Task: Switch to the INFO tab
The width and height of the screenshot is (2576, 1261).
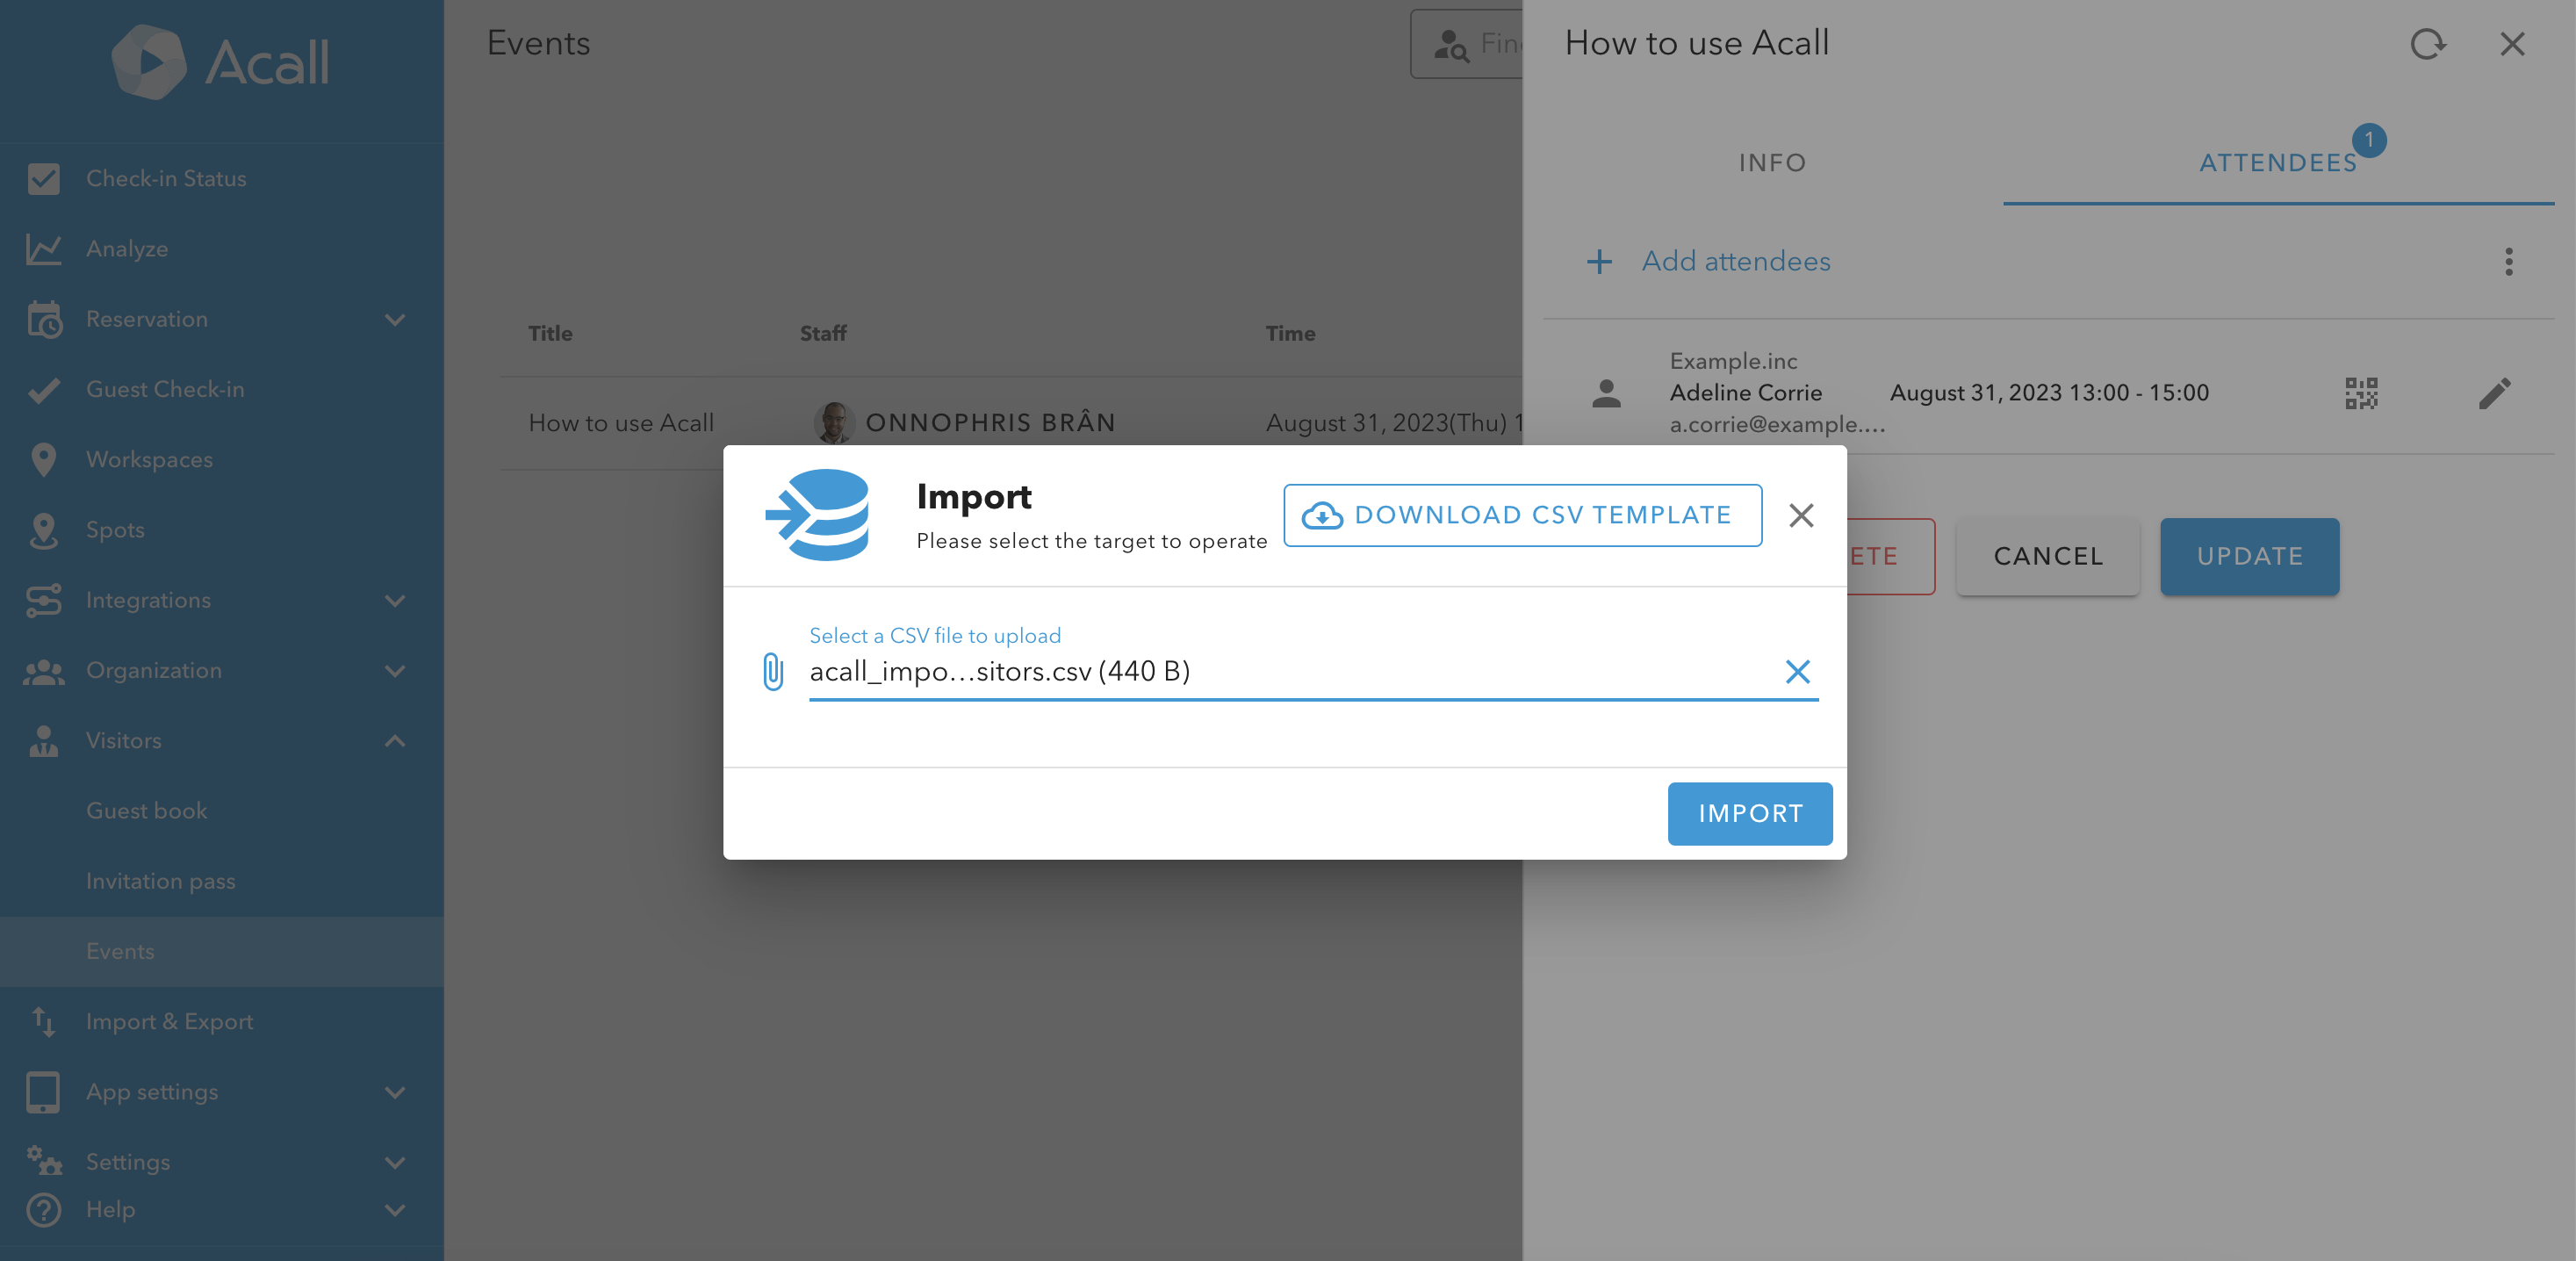Action: (1772, 163)
